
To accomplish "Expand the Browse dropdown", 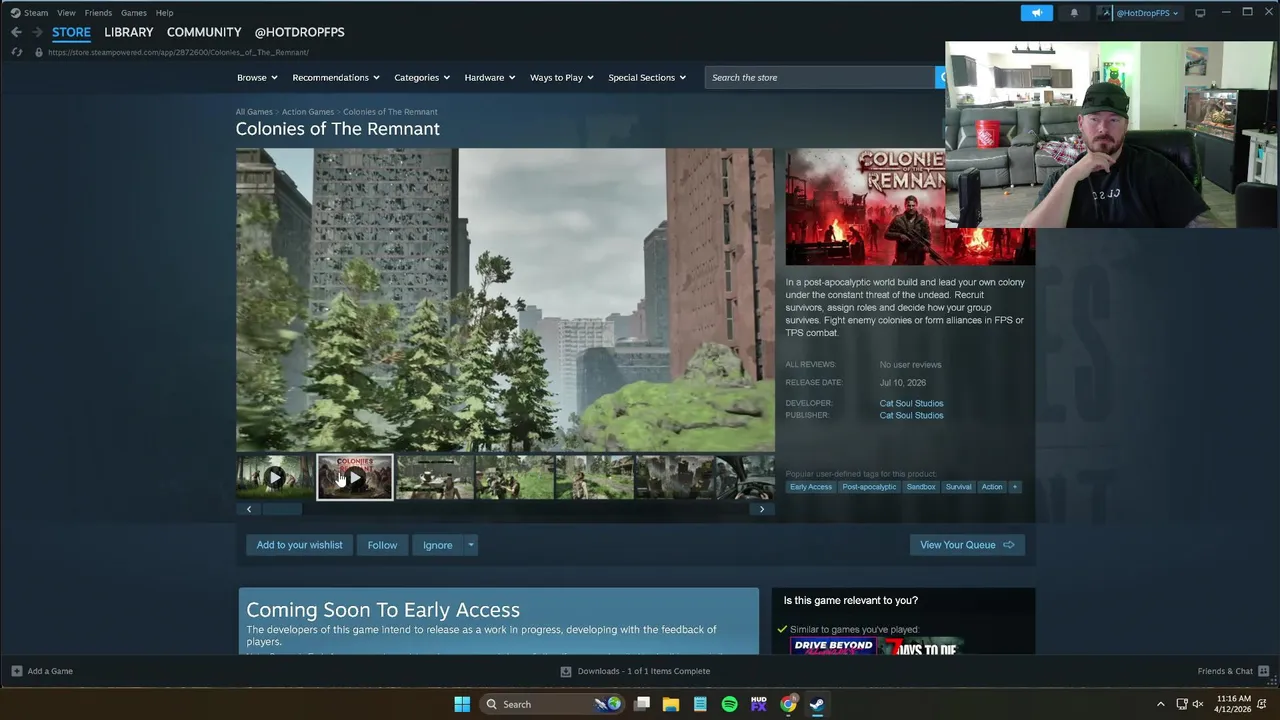I will (257, 77).
